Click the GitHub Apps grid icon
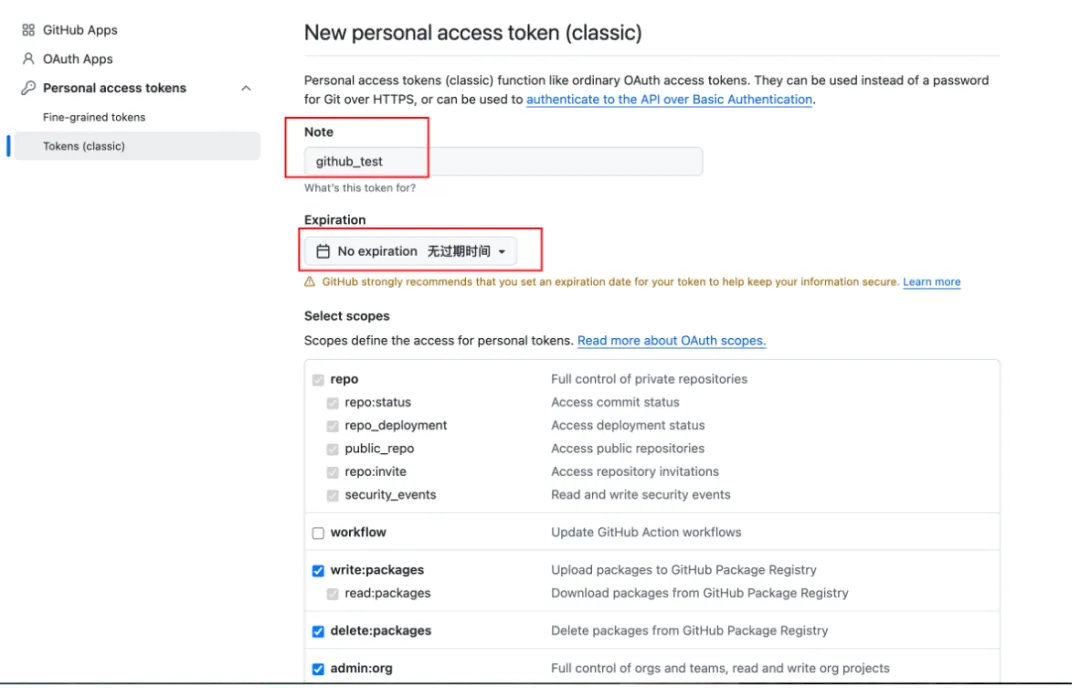Screen dimensions: 1080x688 (28, 30)
